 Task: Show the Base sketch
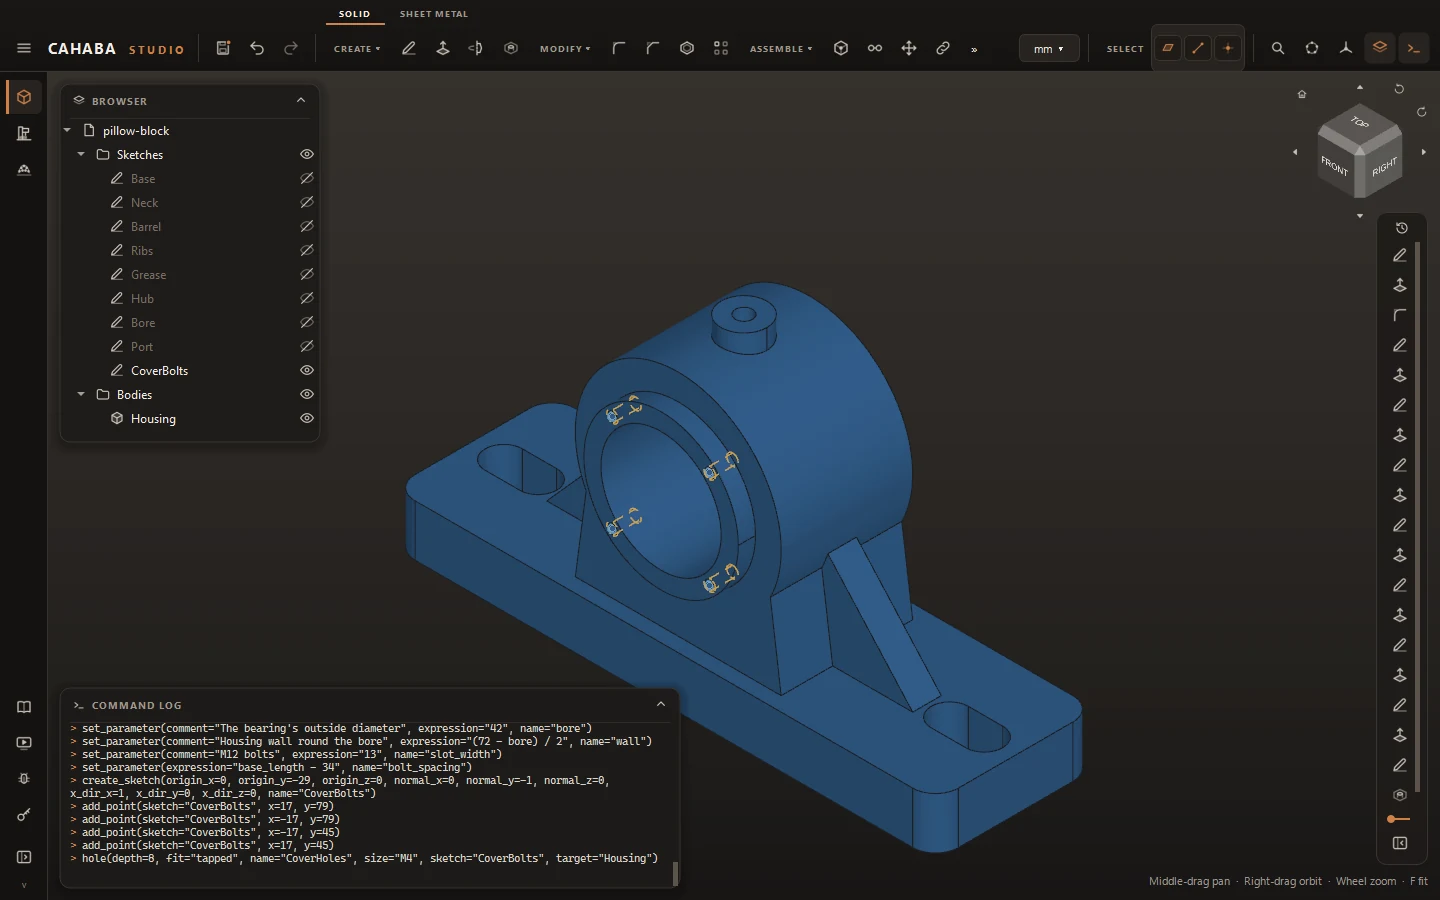pyautogui.click(x=307, y=178)
